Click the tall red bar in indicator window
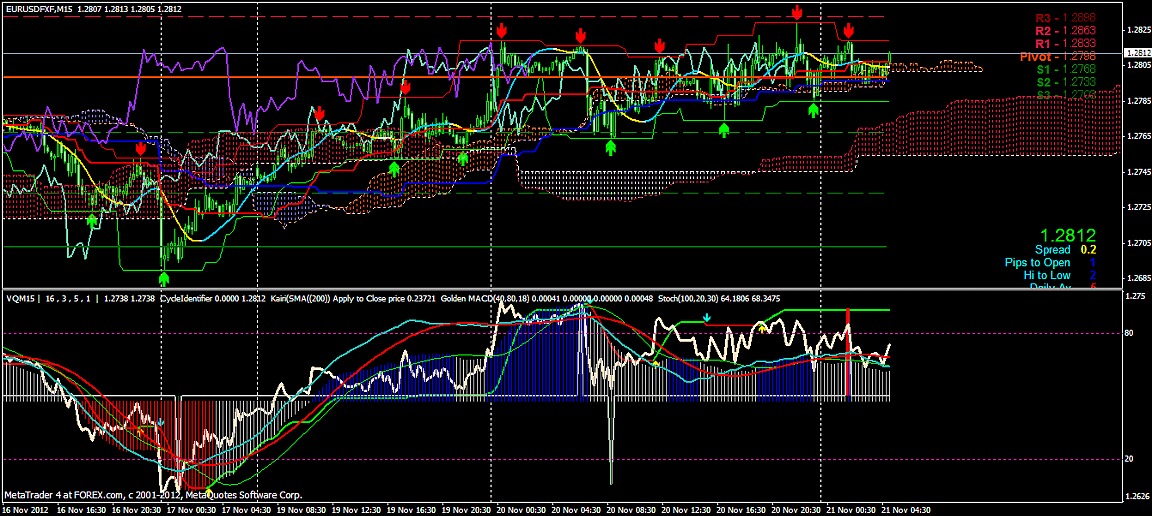The image size is (1152, 516). 848,355
